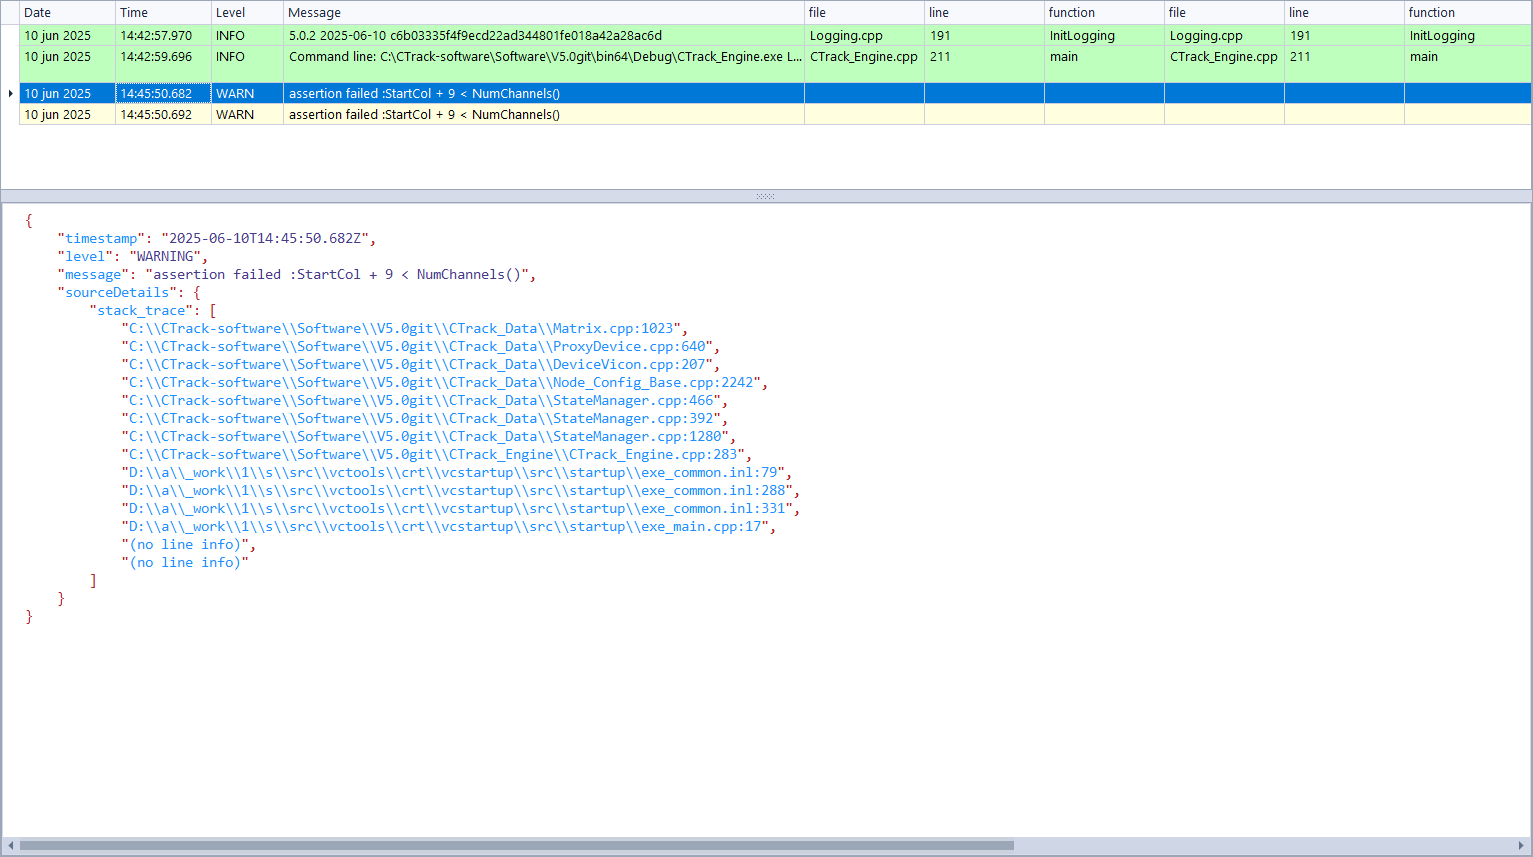Click the current-row indicator arrow
This screenshot has width=1533, height=857.
[10, 93]
